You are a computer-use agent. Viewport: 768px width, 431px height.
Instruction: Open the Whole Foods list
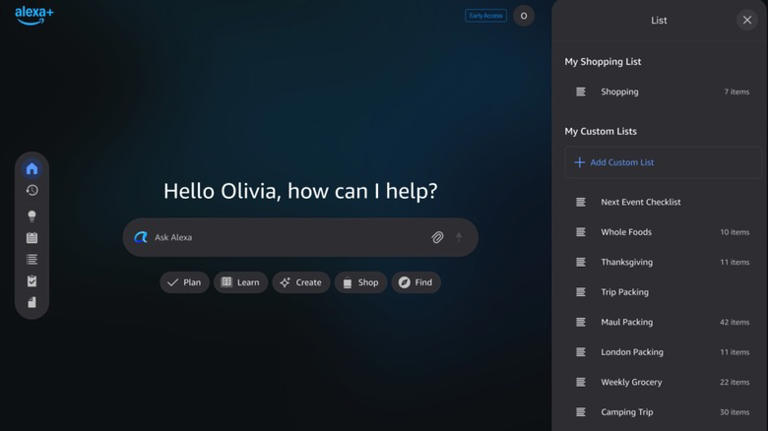tap(661, 232)
